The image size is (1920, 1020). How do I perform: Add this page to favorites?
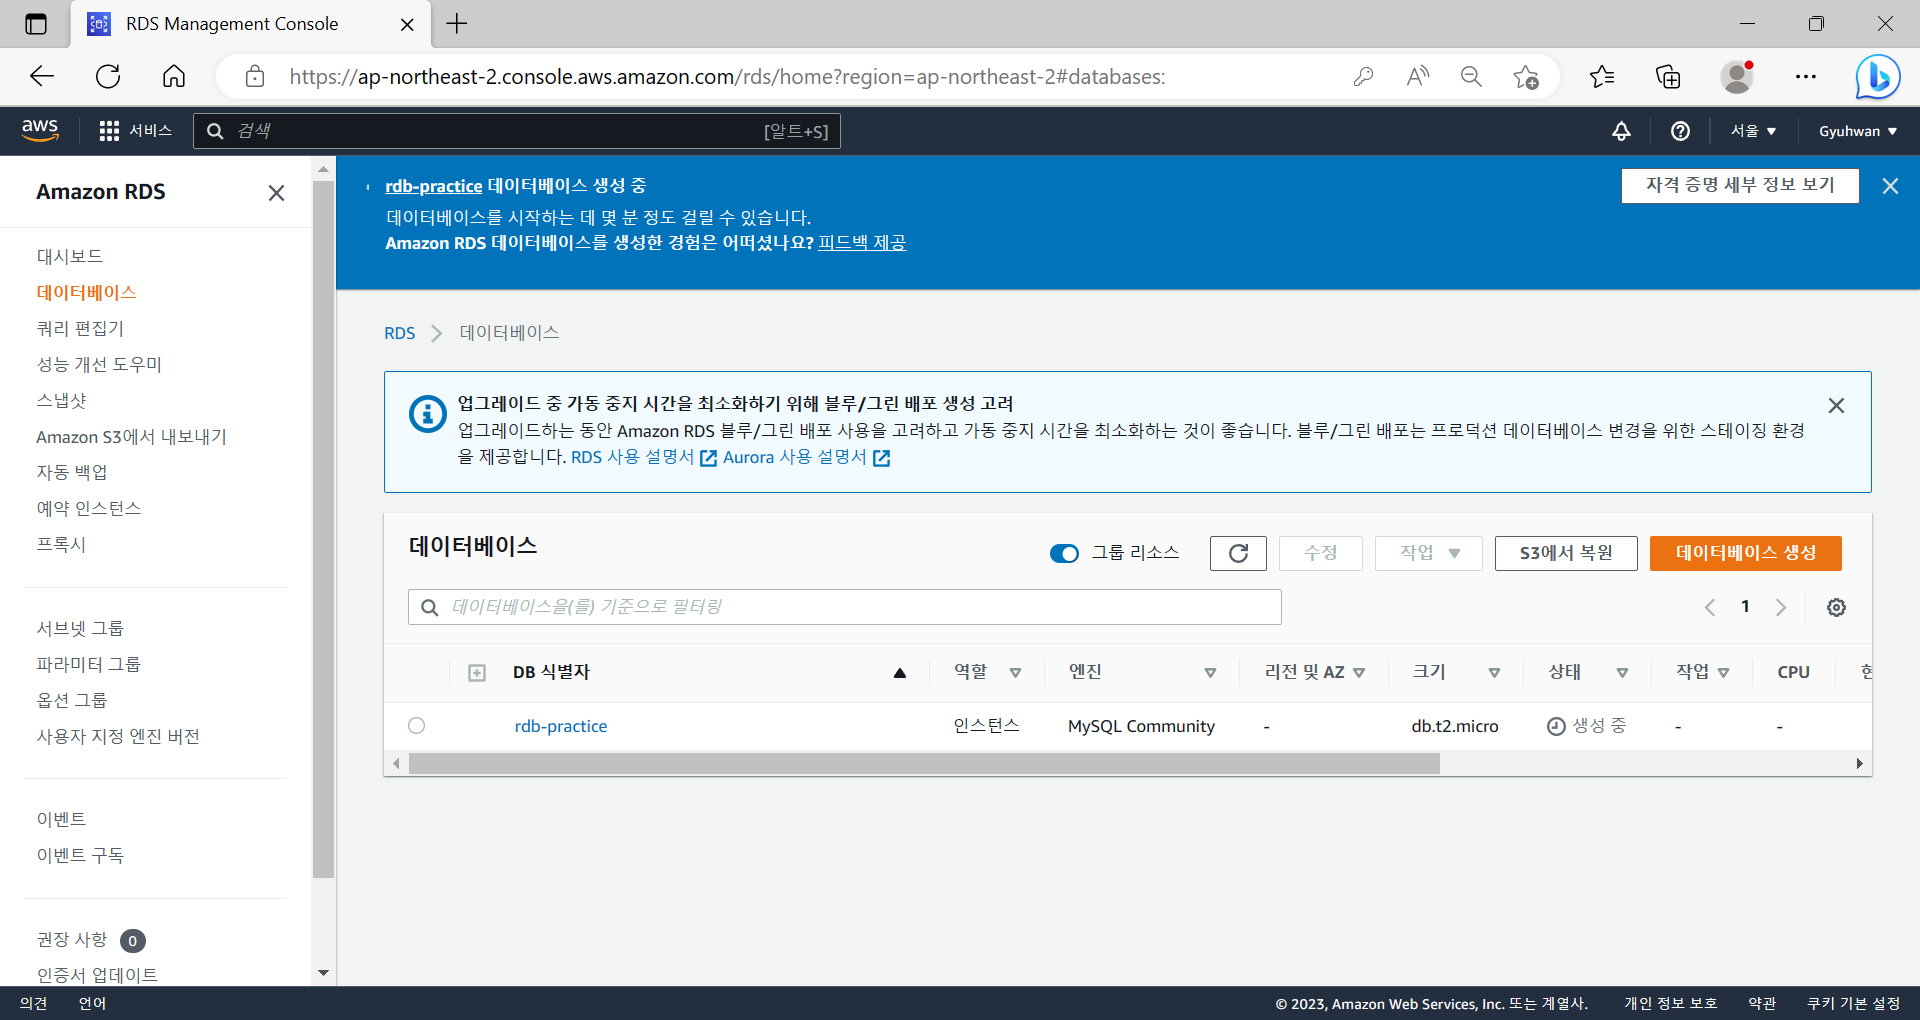(1526, 76)
